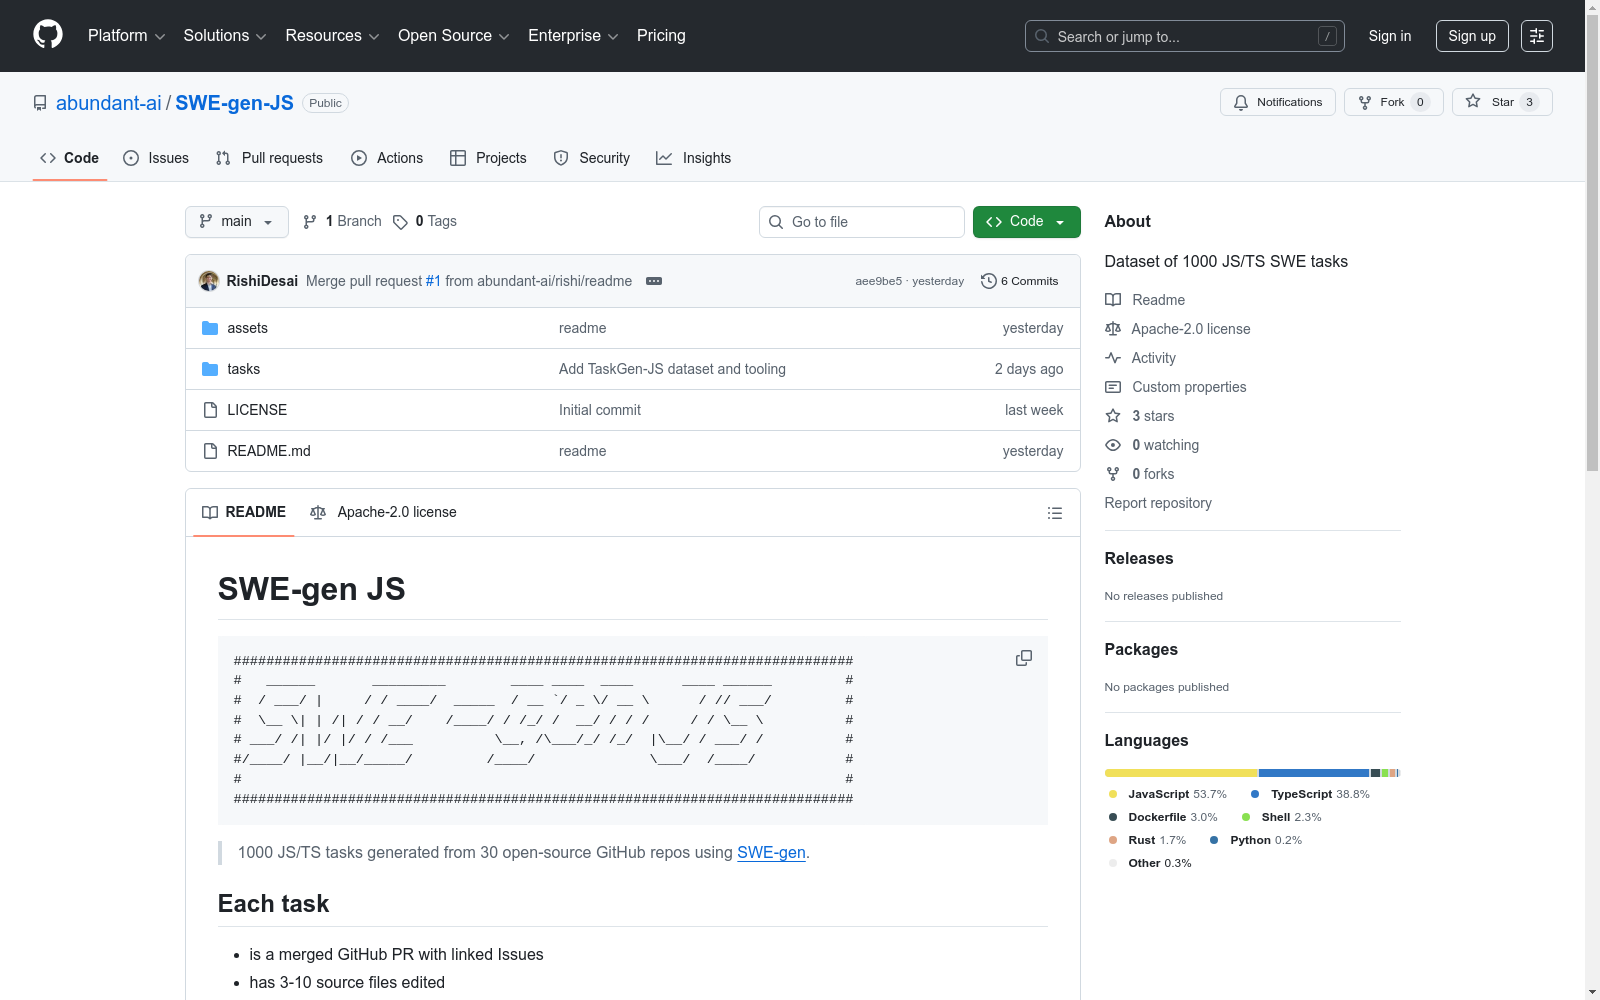Click the tag icon next to 0 Tags
The image size is (1600, 1000).
[400, 222]
